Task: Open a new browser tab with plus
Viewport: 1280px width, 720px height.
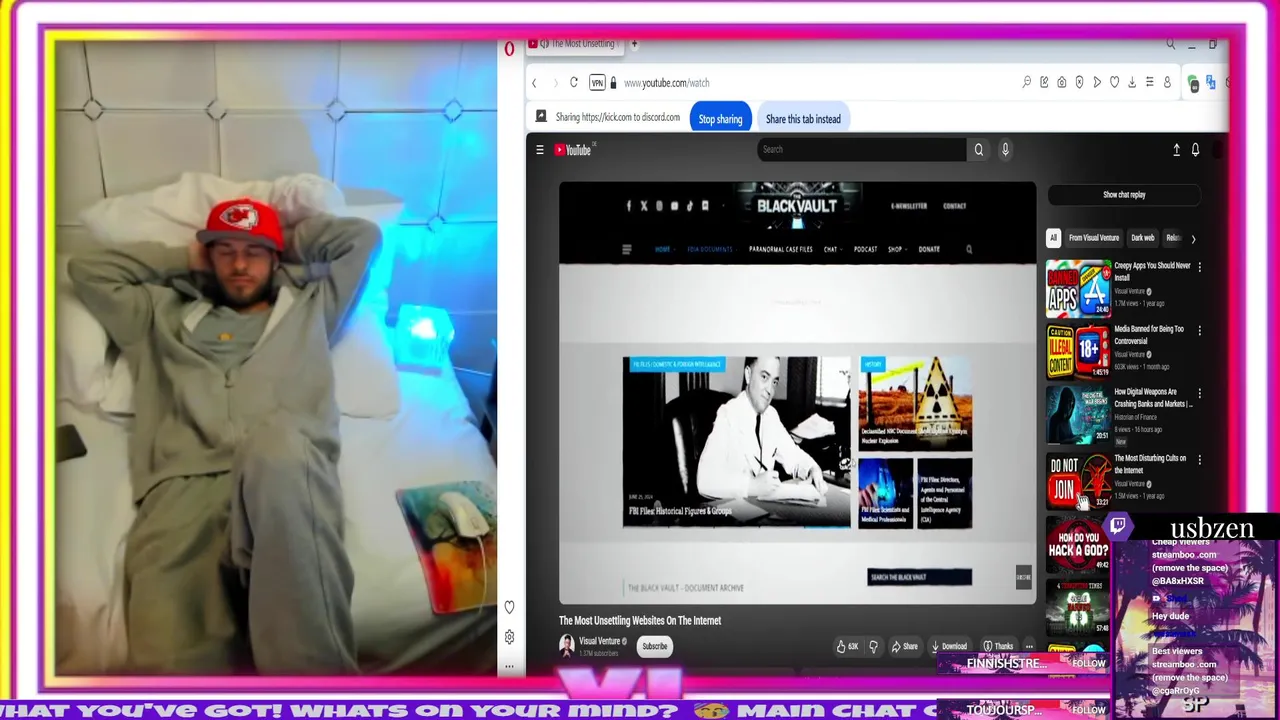Action: coord(634,44)
